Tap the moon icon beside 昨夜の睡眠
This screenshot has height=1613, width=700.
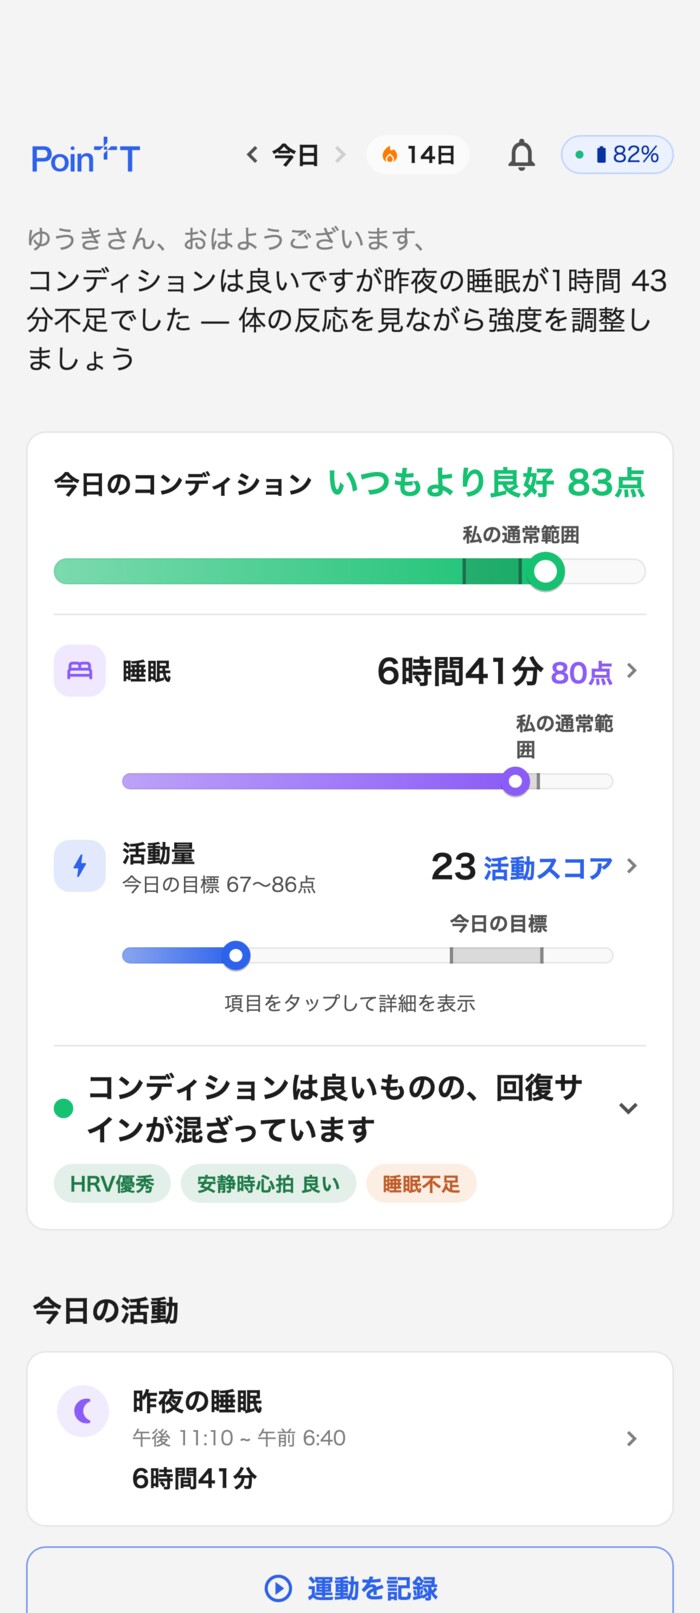point(83,1411)
